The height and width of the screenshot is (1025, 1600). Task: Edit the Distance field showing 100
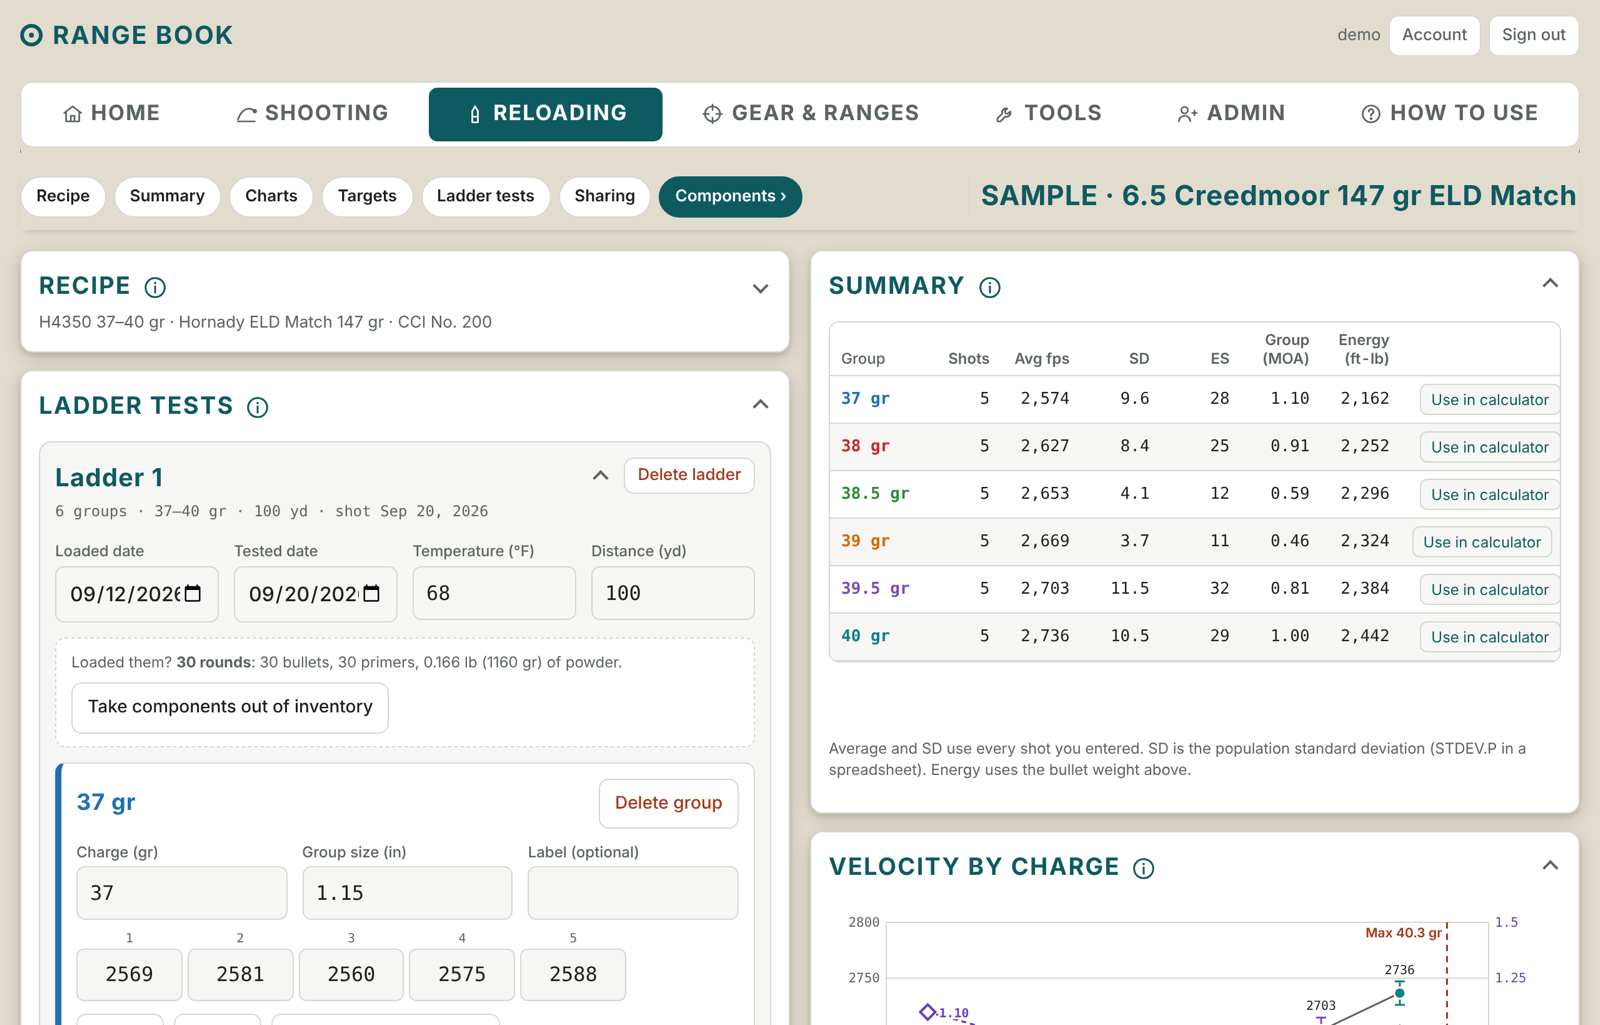(x=672, y=593)
